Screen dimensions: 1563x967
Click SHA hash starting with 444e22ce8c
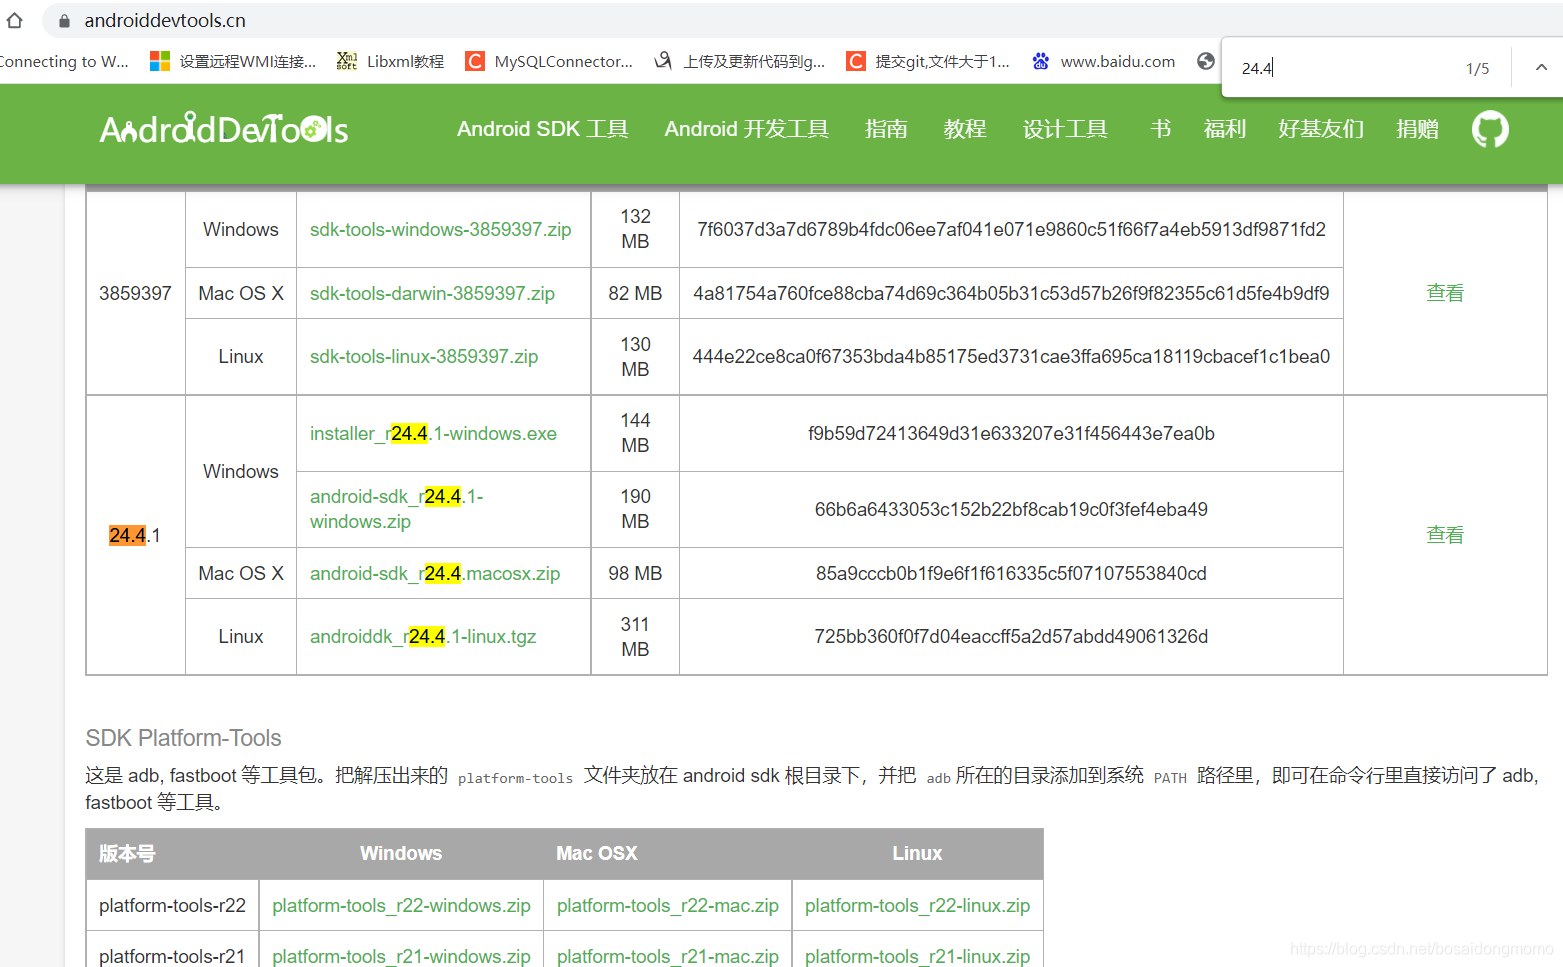(1011, 356)
